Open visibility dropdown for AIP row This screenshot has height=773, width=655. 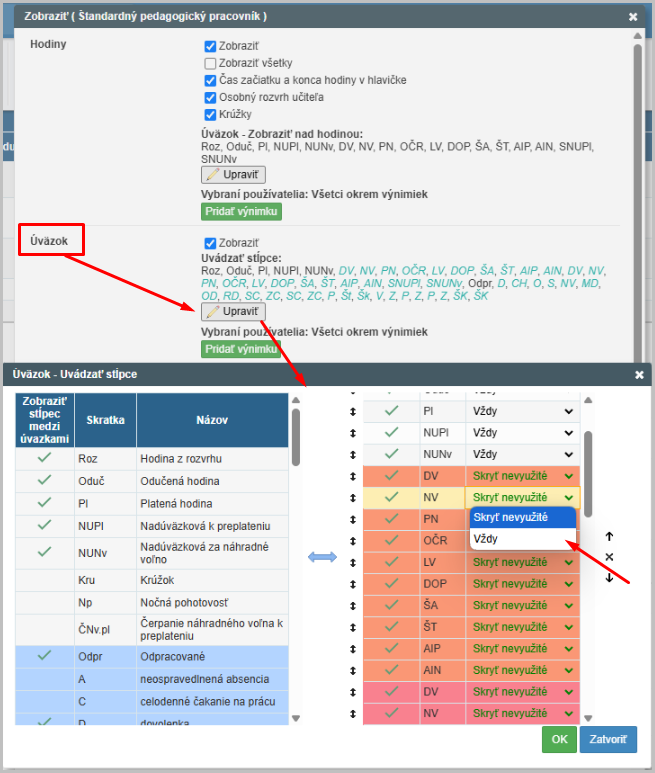point(522,649)
